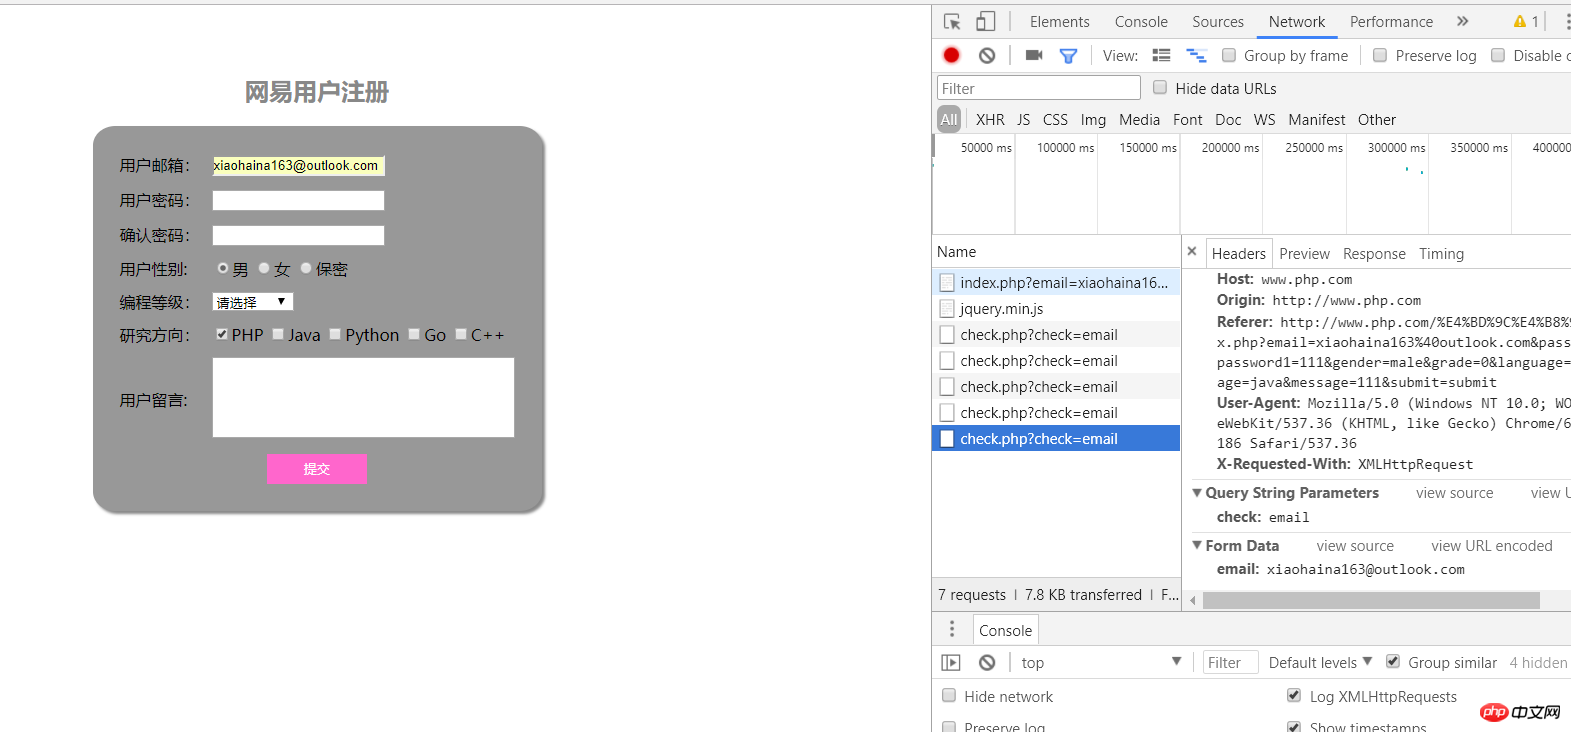The height and width of the screenshot is (732, 1571).
Task: Filter requests by CSS type
Action: pos(1055,120)
